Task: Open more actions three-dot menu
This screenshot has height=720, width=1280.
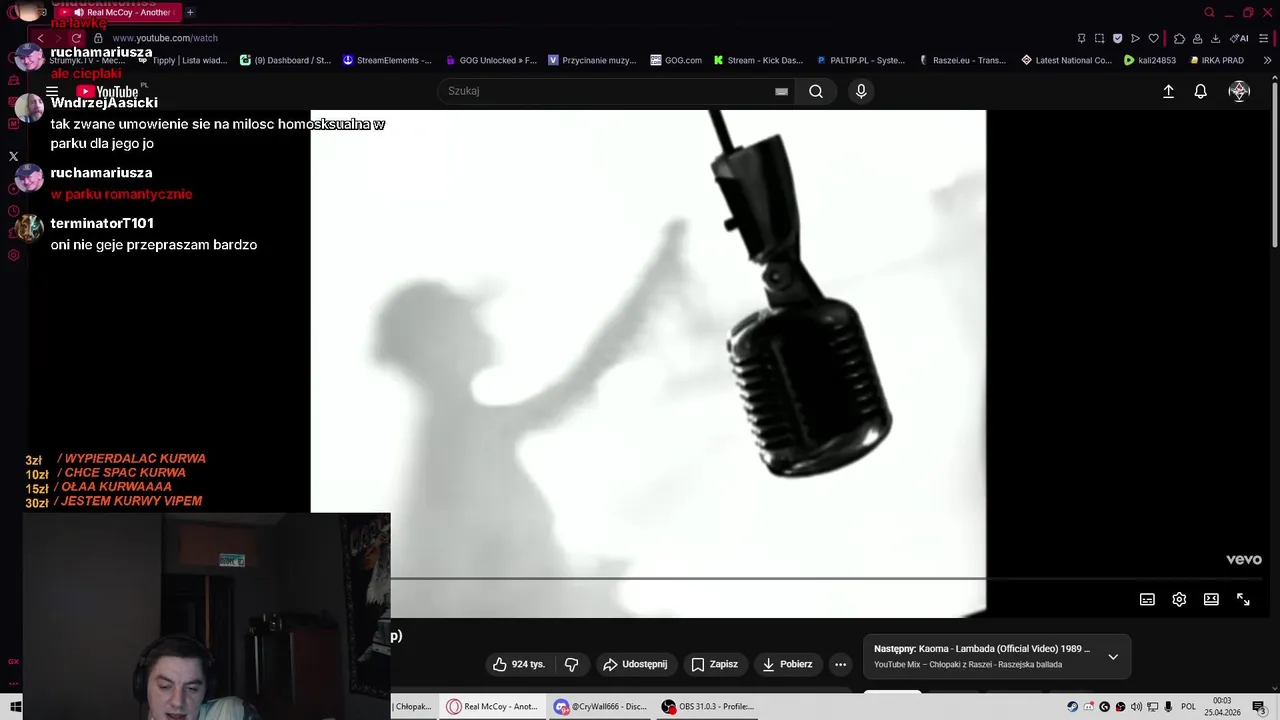Action: (841, 664)
